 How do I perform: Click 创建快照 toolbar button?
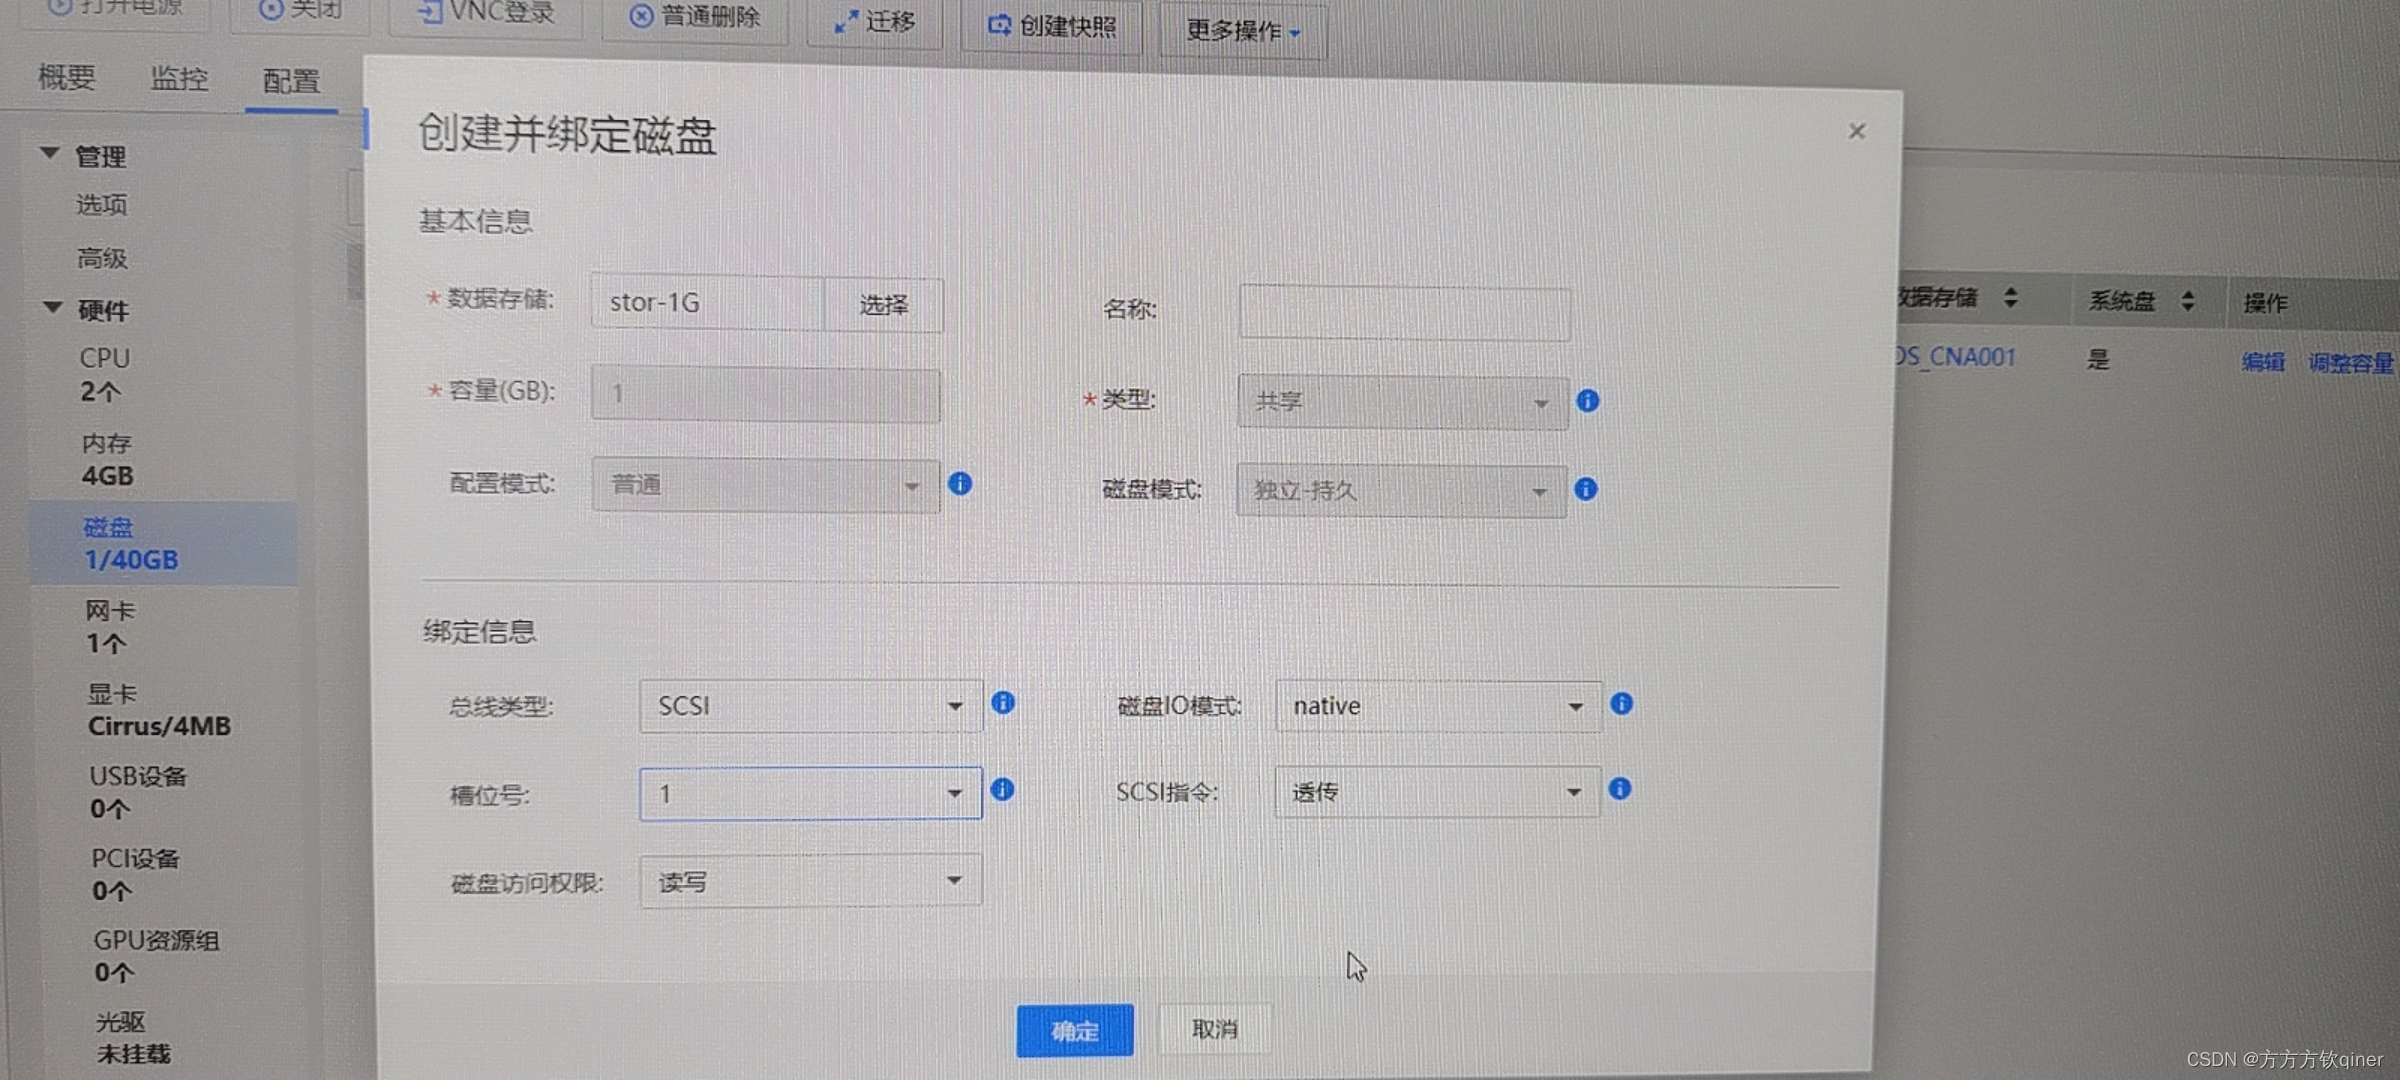[x=1051, y=26]
